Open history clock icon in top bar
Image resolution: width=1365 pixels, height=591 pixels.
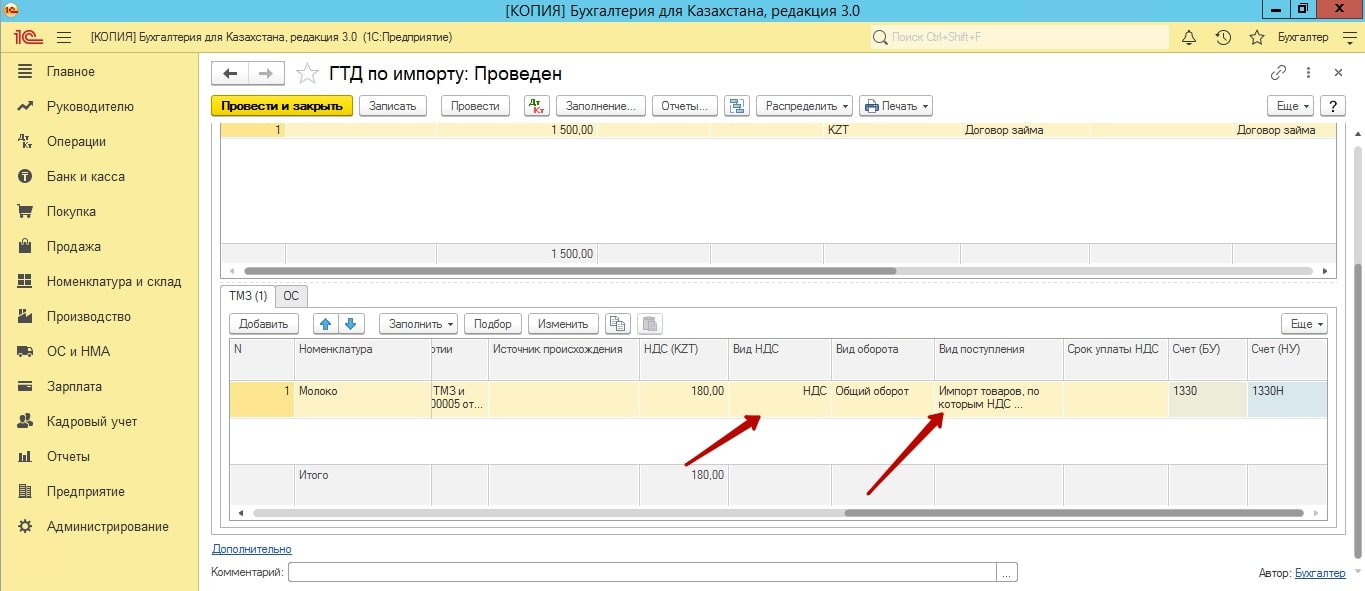(1223, 37)
